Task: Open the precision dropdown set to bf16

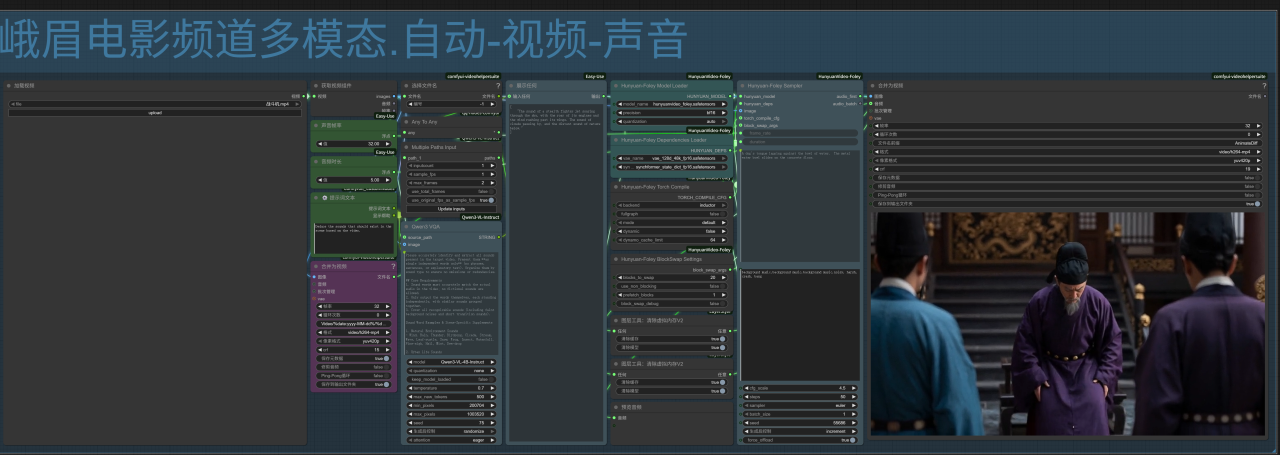Action: [x=673, y=112]
